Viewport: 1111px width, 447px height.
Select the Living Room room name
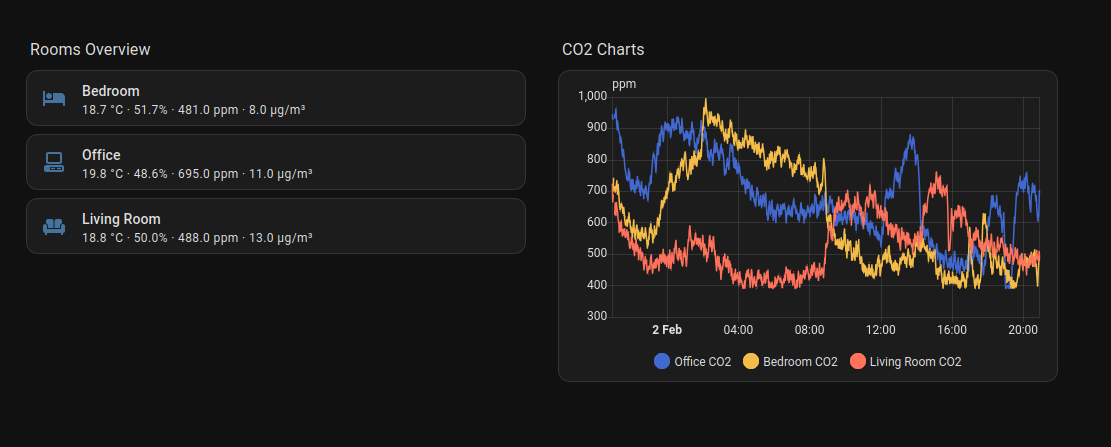click(x=121, y=219)
